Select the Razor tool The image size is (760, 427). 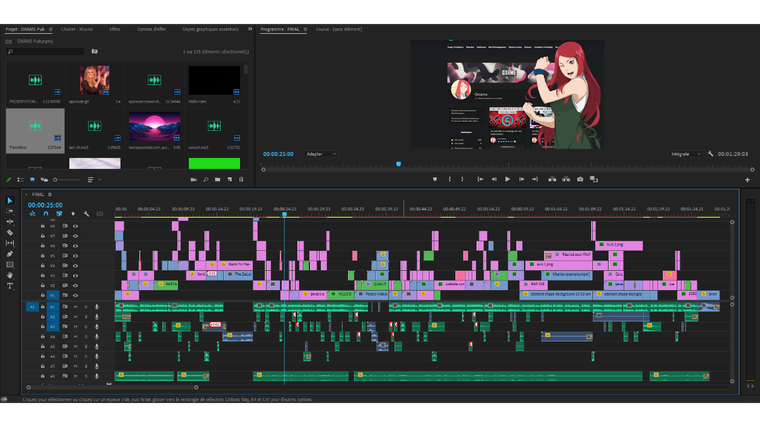tap(10, 233)
